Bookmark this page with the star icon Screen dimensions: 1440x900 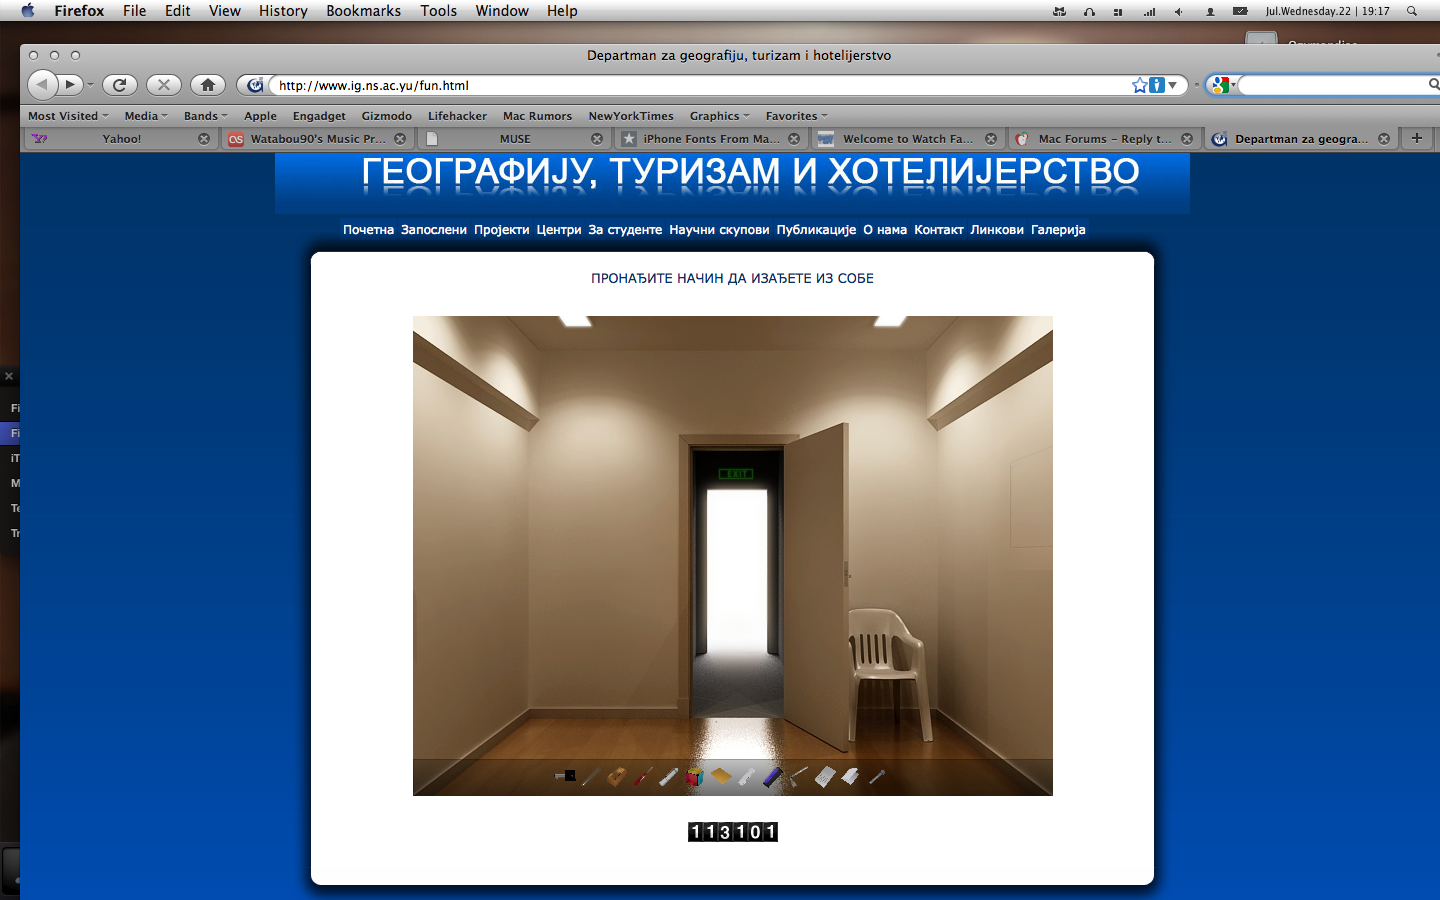(1139, 85)
